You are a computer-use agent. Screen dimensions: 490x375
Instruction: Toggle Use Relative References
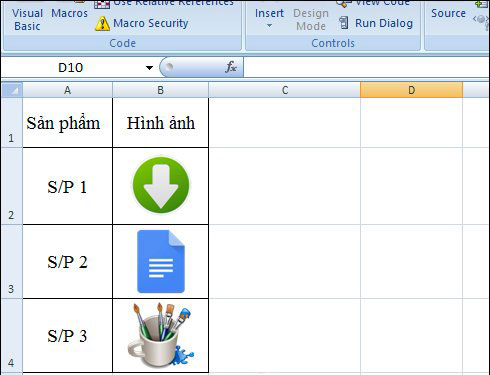click(164, 3)
